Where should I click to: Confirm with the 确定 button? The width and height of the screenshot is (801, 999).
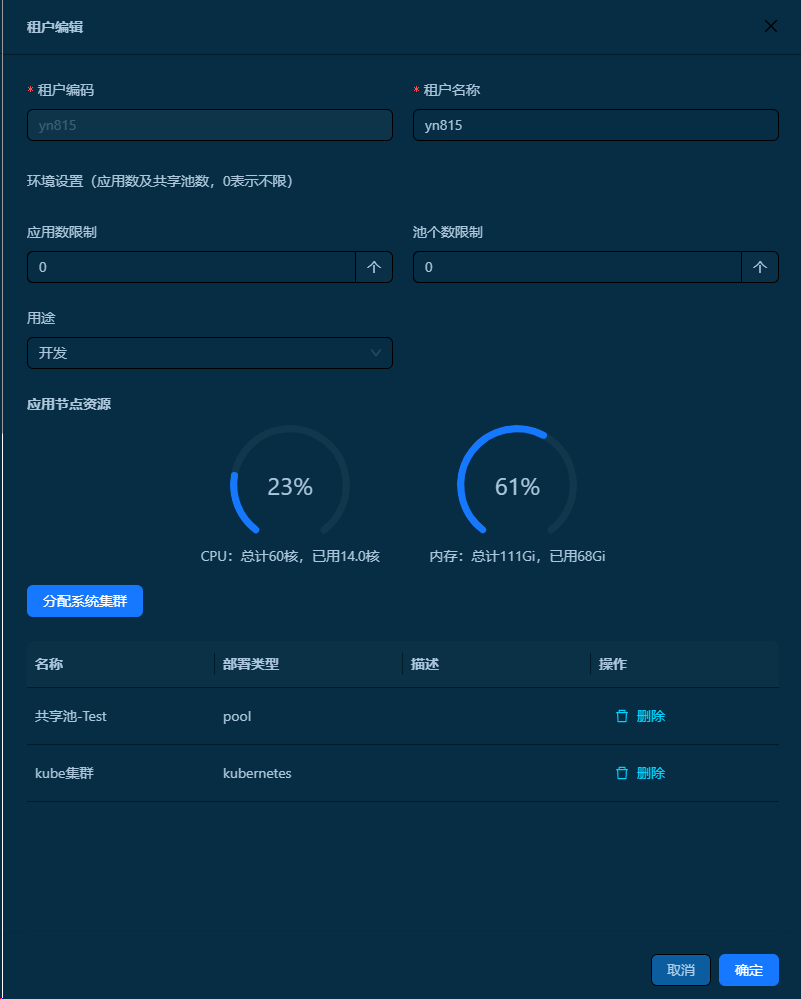[x=749, y=970]
